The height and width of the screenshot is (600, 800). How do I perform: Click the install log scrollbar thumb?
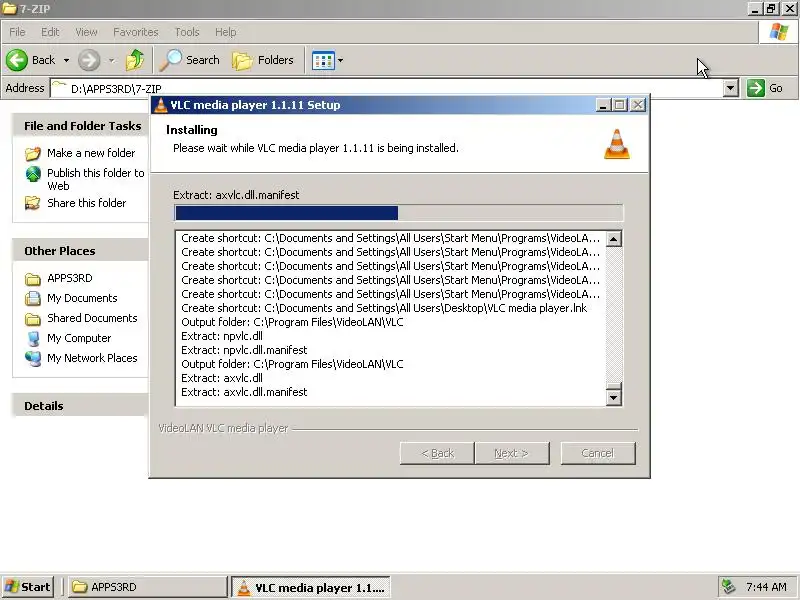point(614,386)
